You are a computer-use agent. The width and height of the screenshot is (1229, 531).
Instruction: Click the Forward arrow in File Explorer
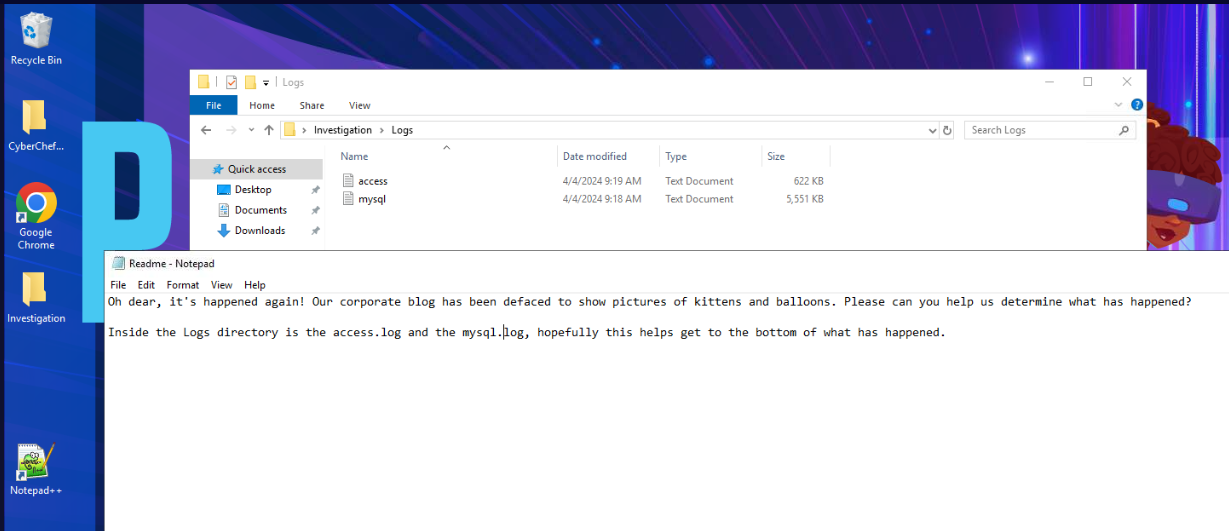click(230, 130)
